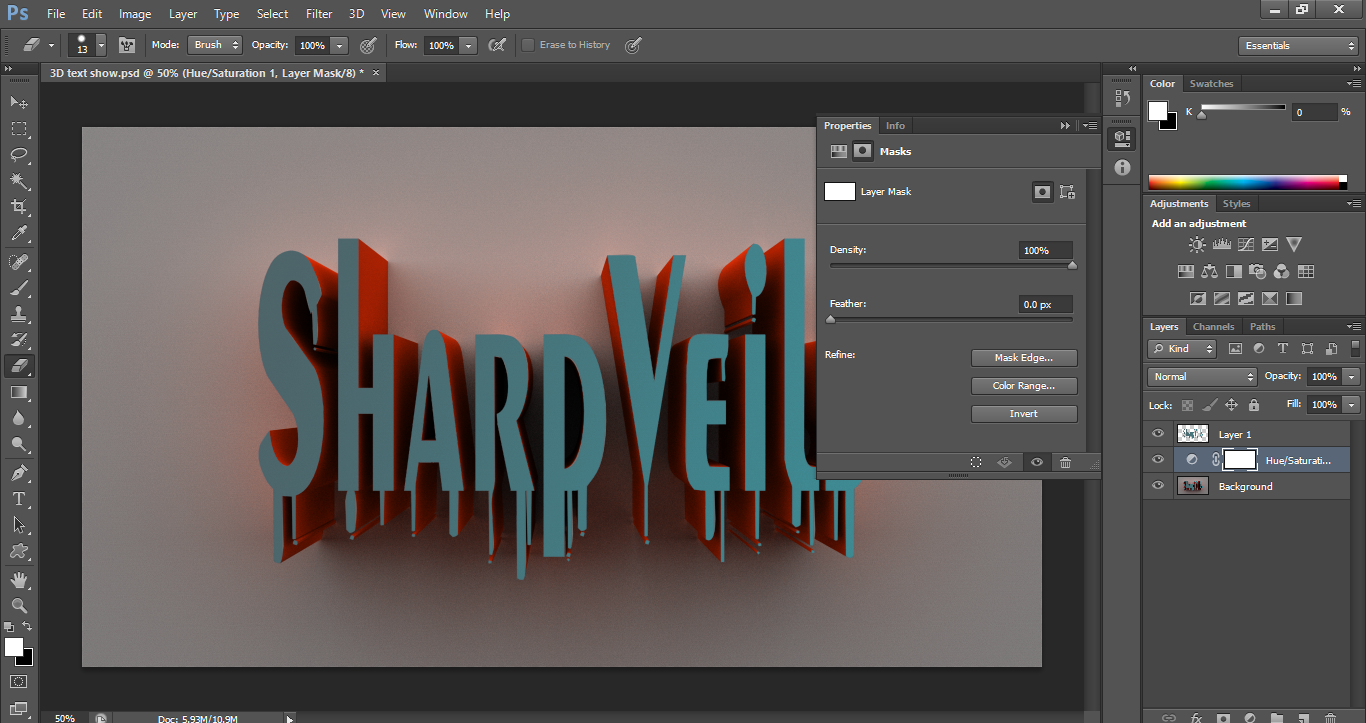Select the Horizontal Type tool

point(19,498)
